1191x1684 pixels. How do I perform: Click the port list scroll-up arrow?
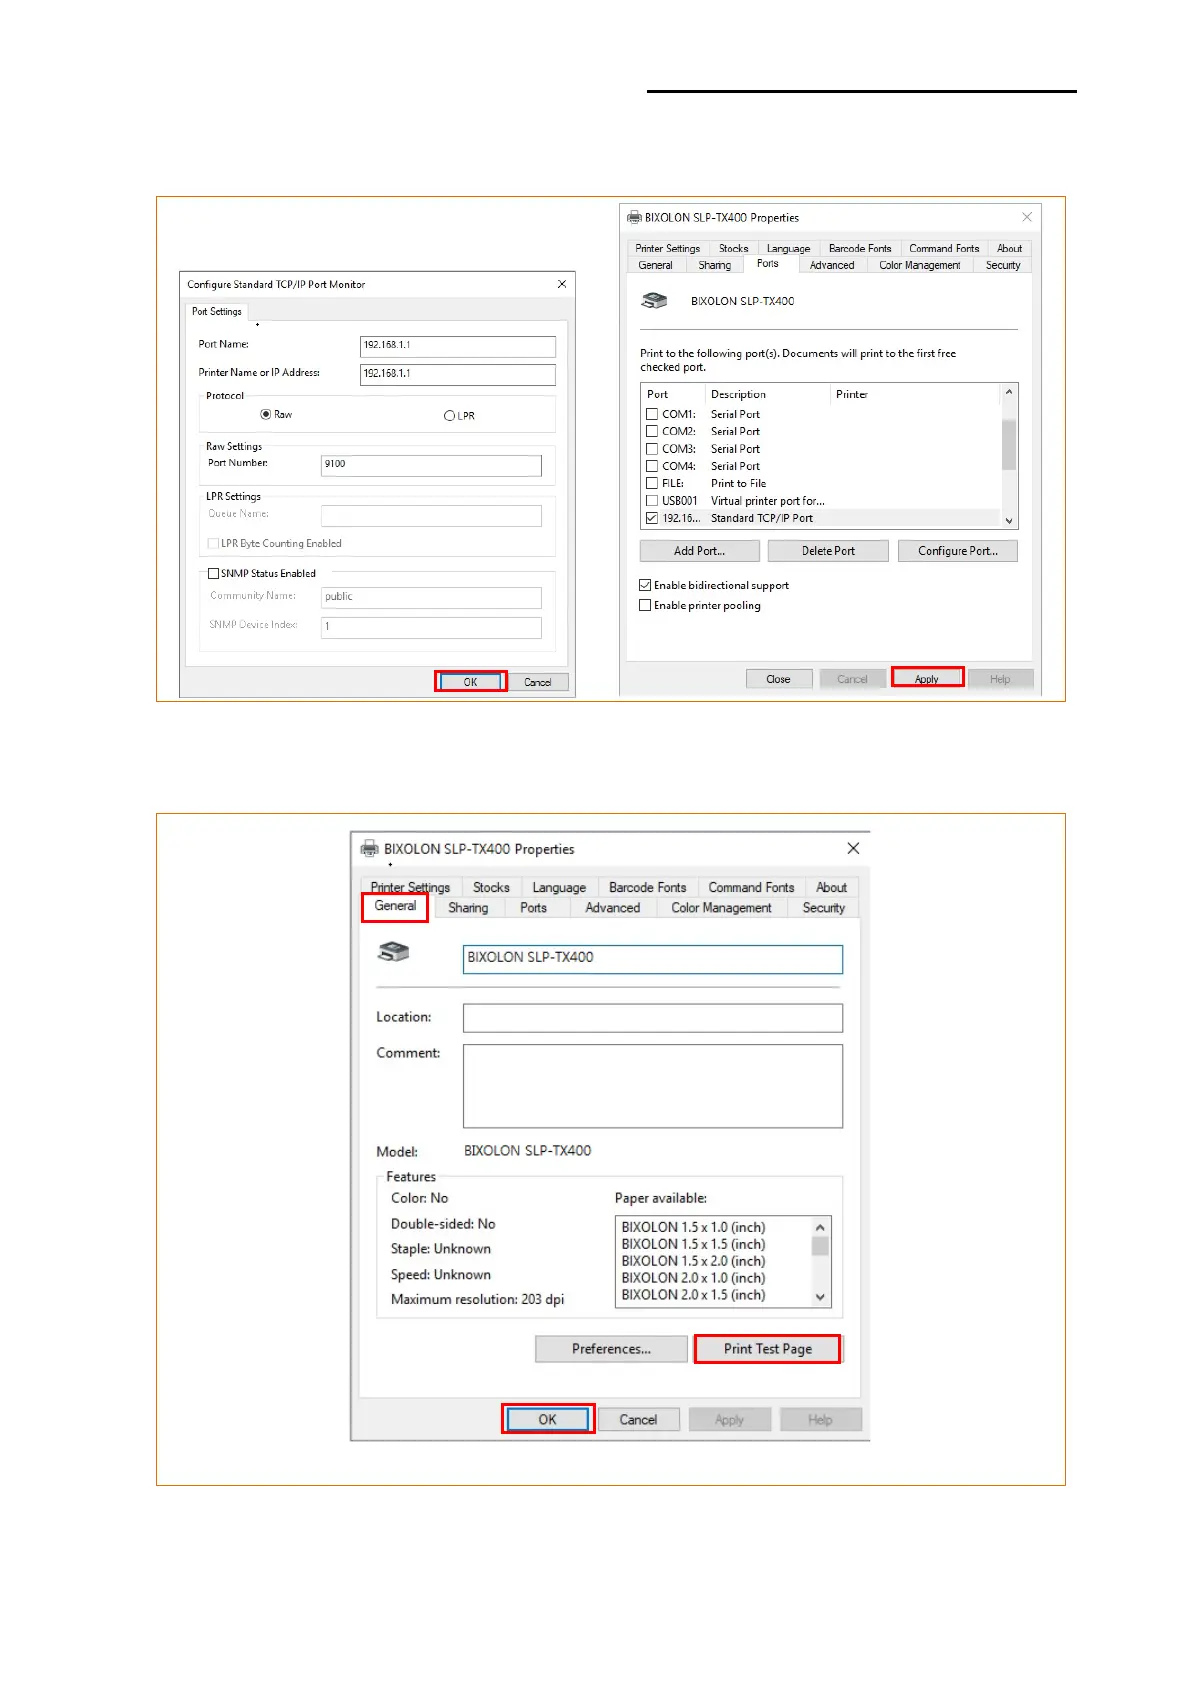tap(1009, 392)
